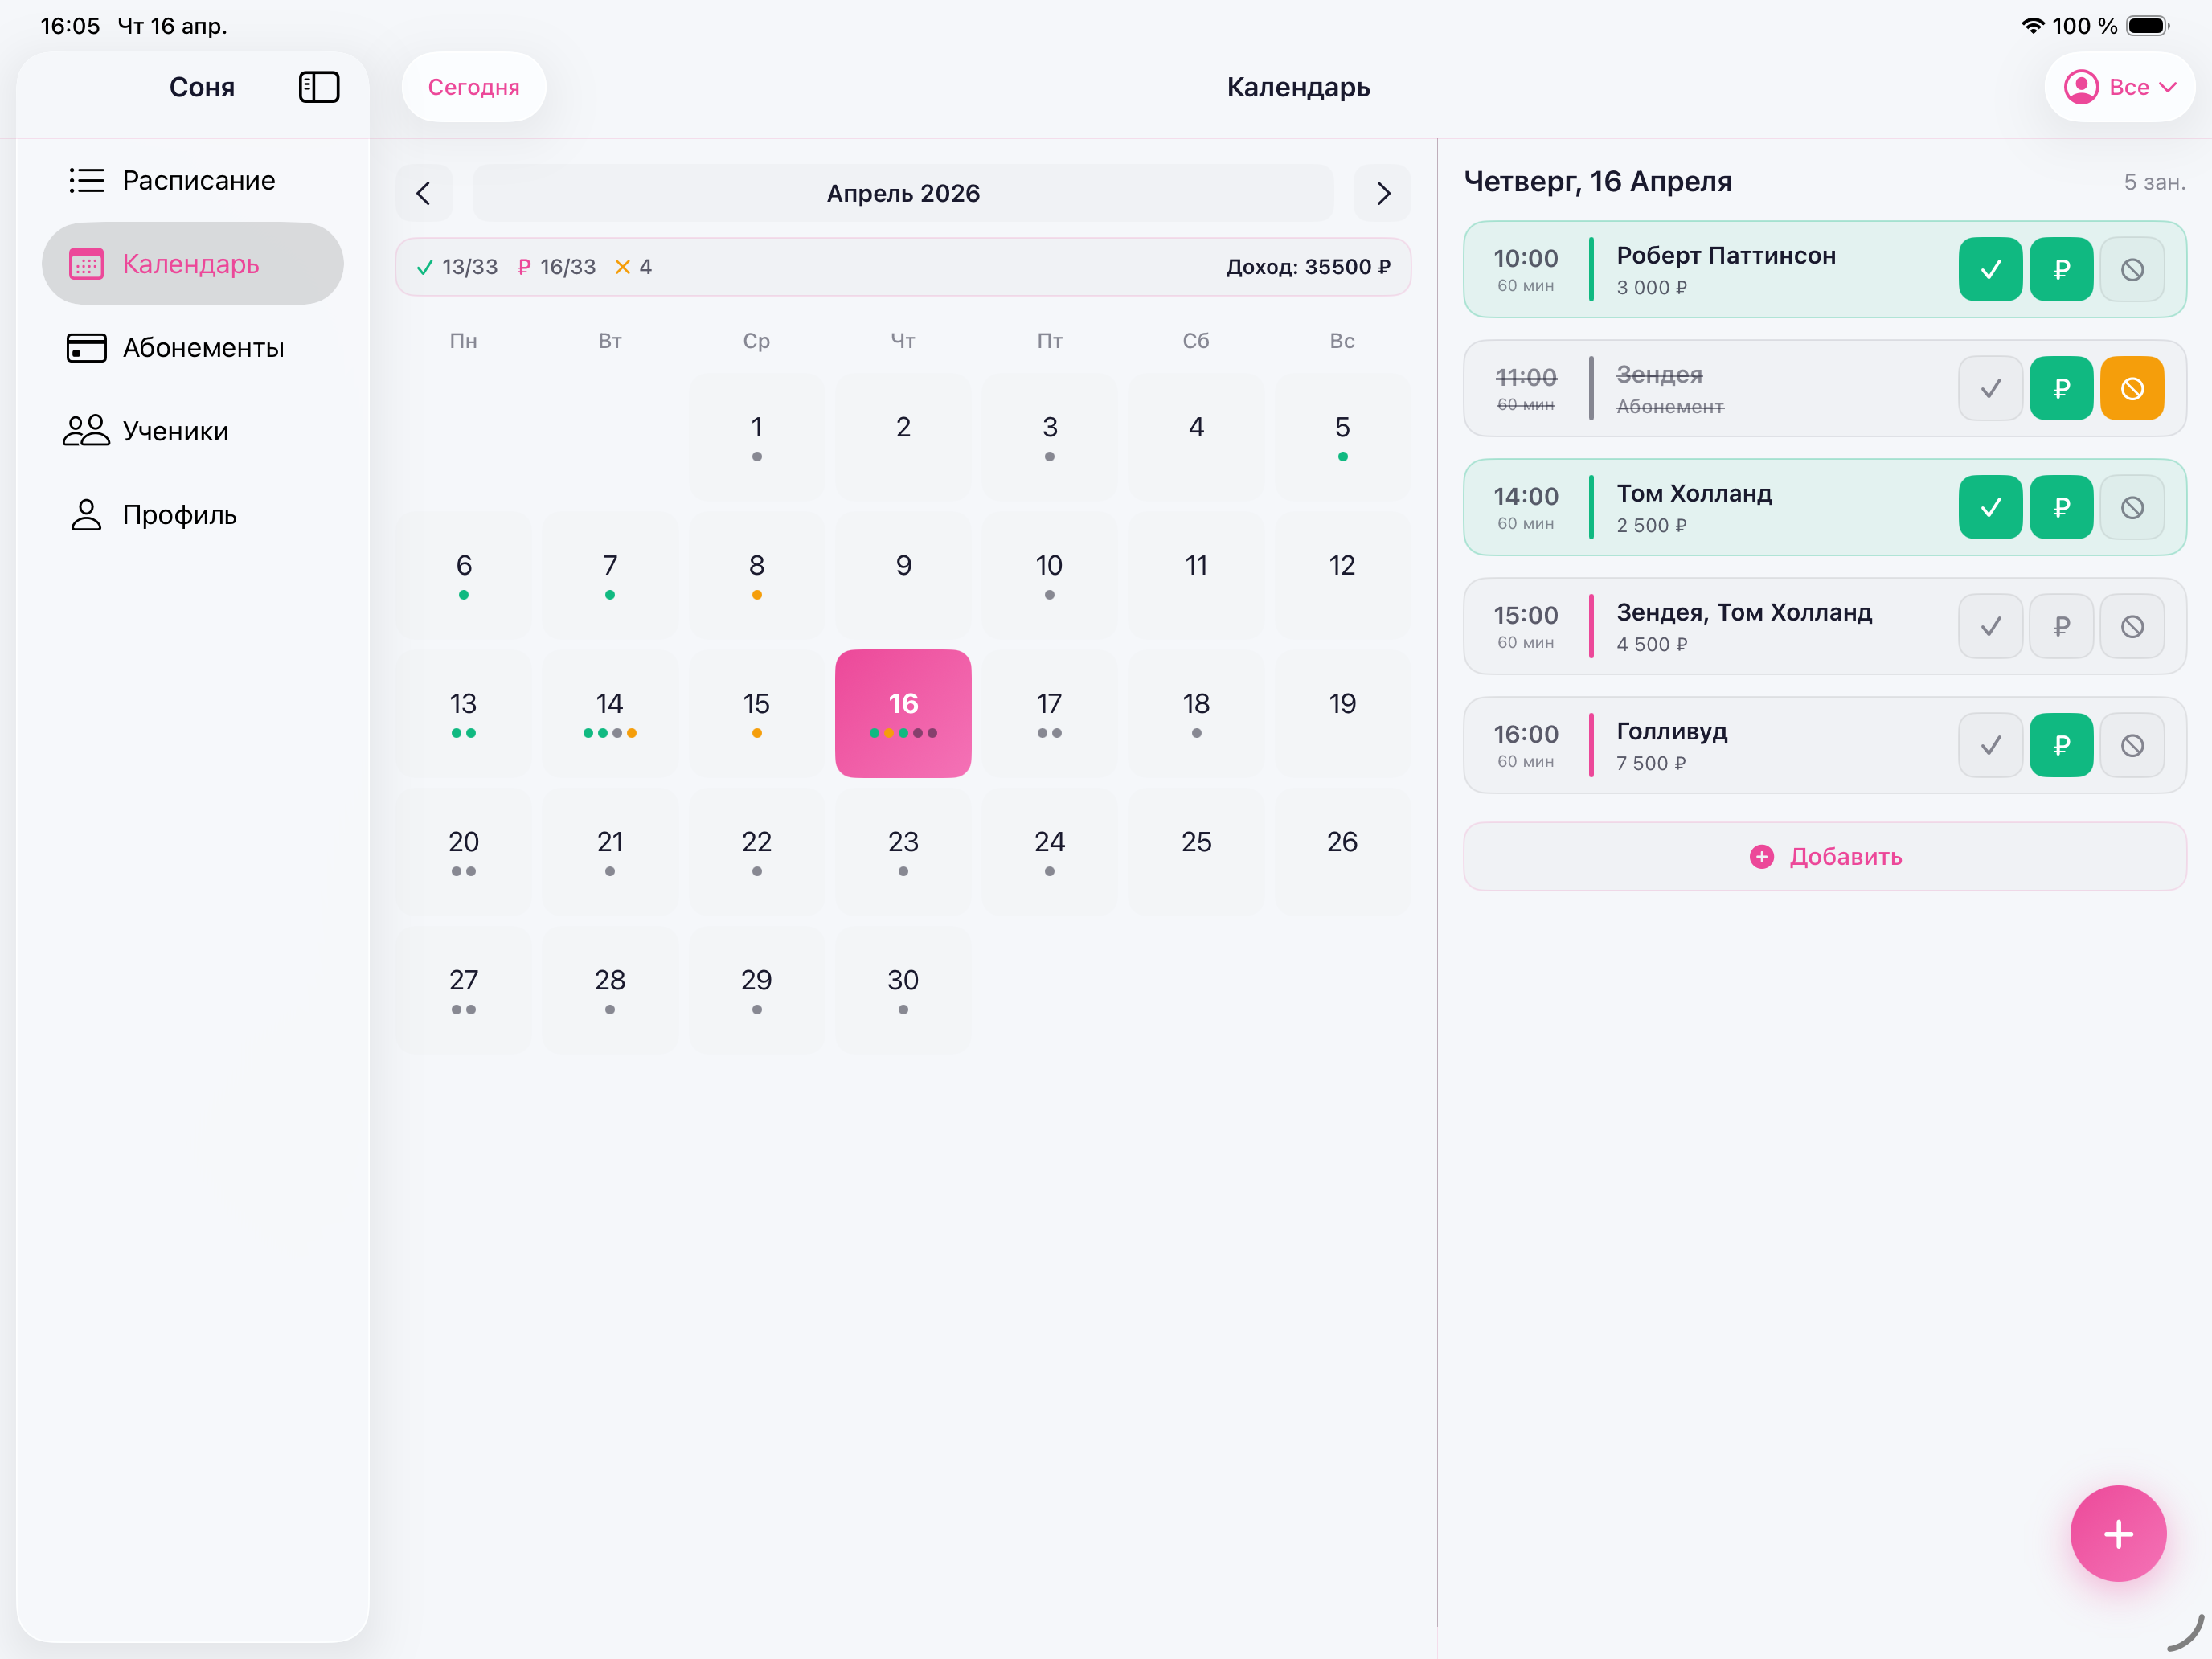Mark the 16:00 Голливуд lesson as paid
Viewport: 2212px width, 1659px height.
[x=2061, y=744]
